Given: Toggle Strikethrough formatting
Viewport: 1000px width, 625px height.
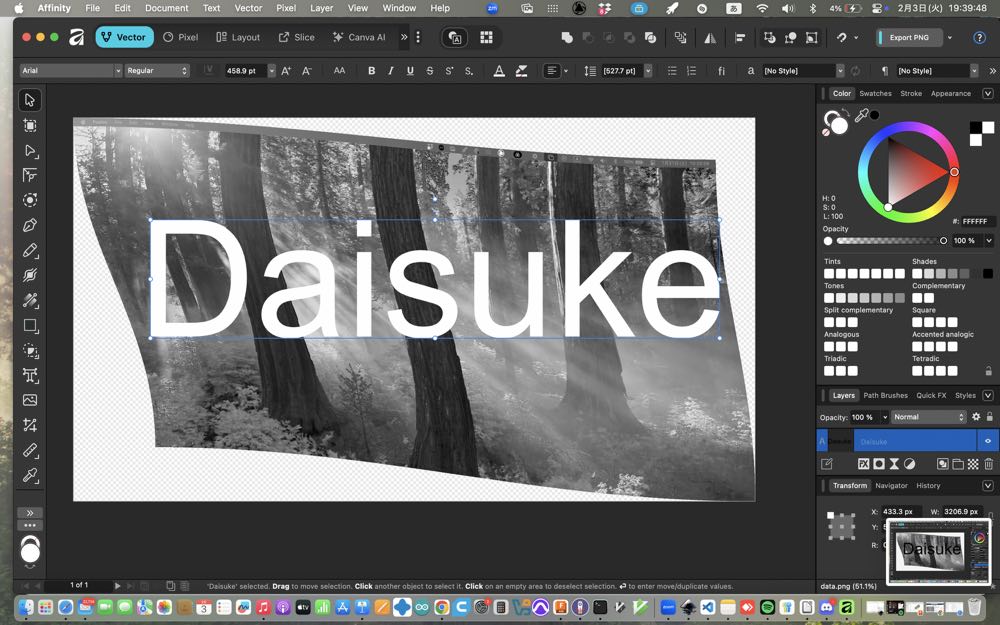Looking at the screenshot, I should (430, 71).
